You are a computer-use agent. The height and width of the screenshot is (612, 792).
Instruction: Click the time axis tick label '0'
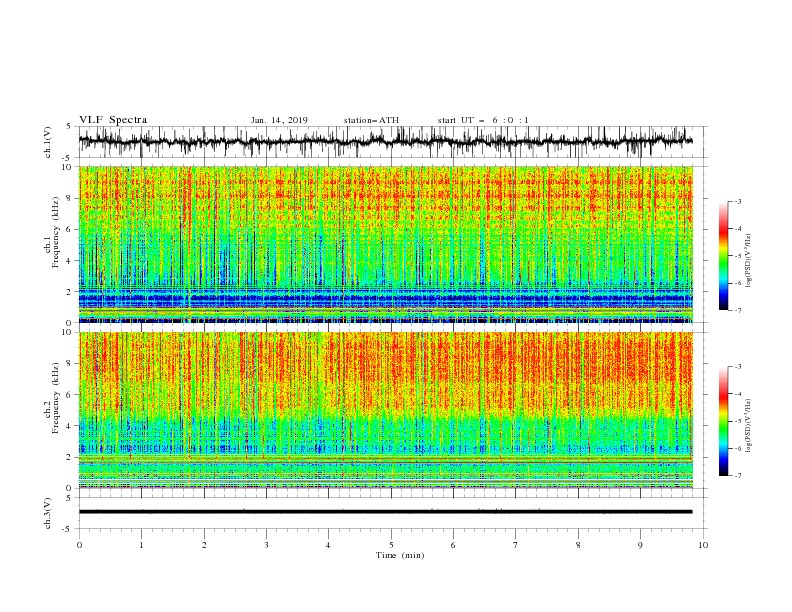(79, 545)
